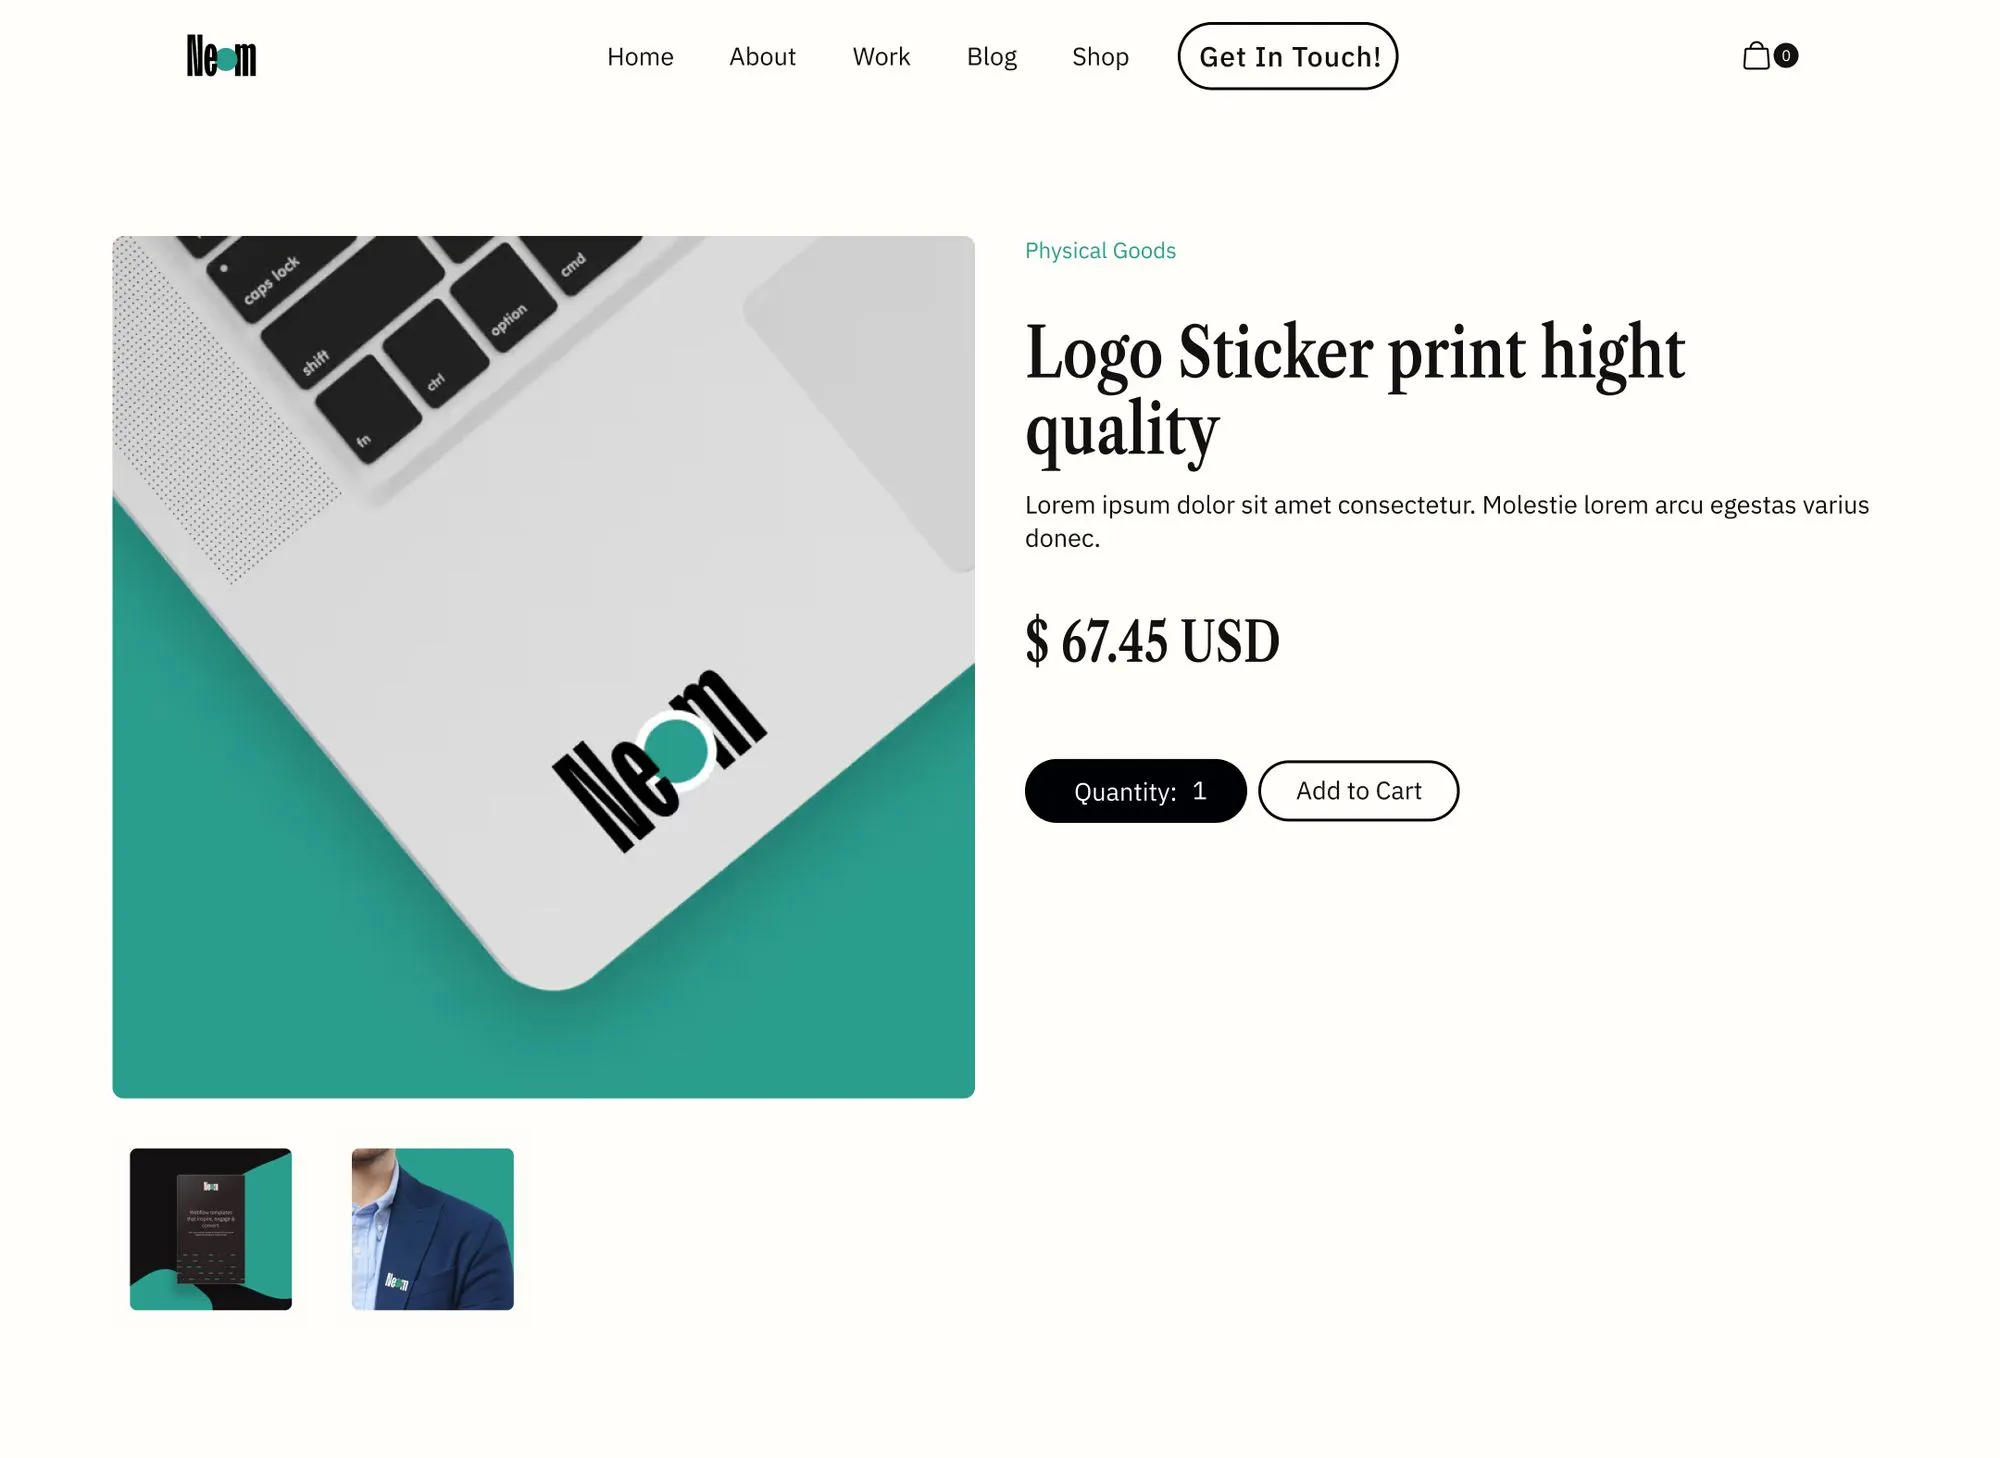View the blue blazer thumbnail image
2000x1458 pixels.
[x=433, y=1229]
